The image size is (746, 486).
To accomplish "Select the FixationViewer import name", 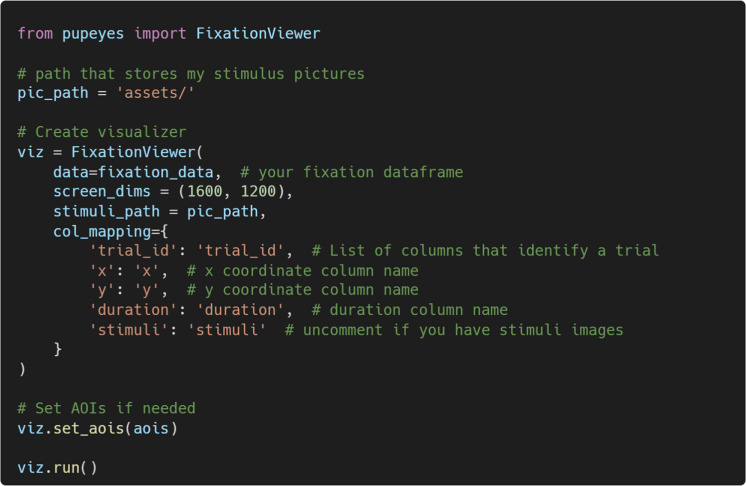I will [258, 33].
